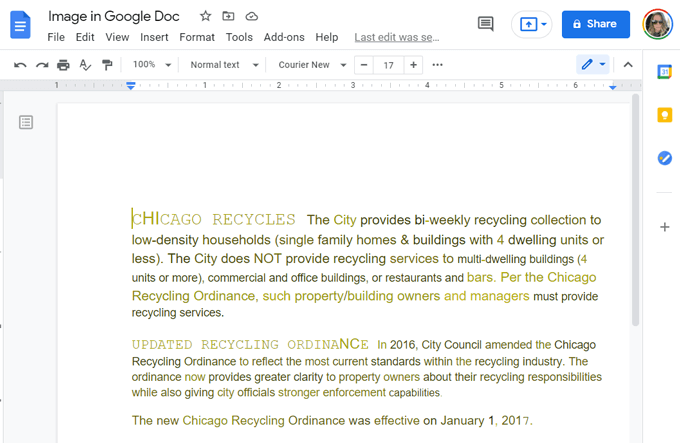Screen dimensions: 680x443
Task: Open Google Calendar in side panel
Action: click(x=664, y=72)
